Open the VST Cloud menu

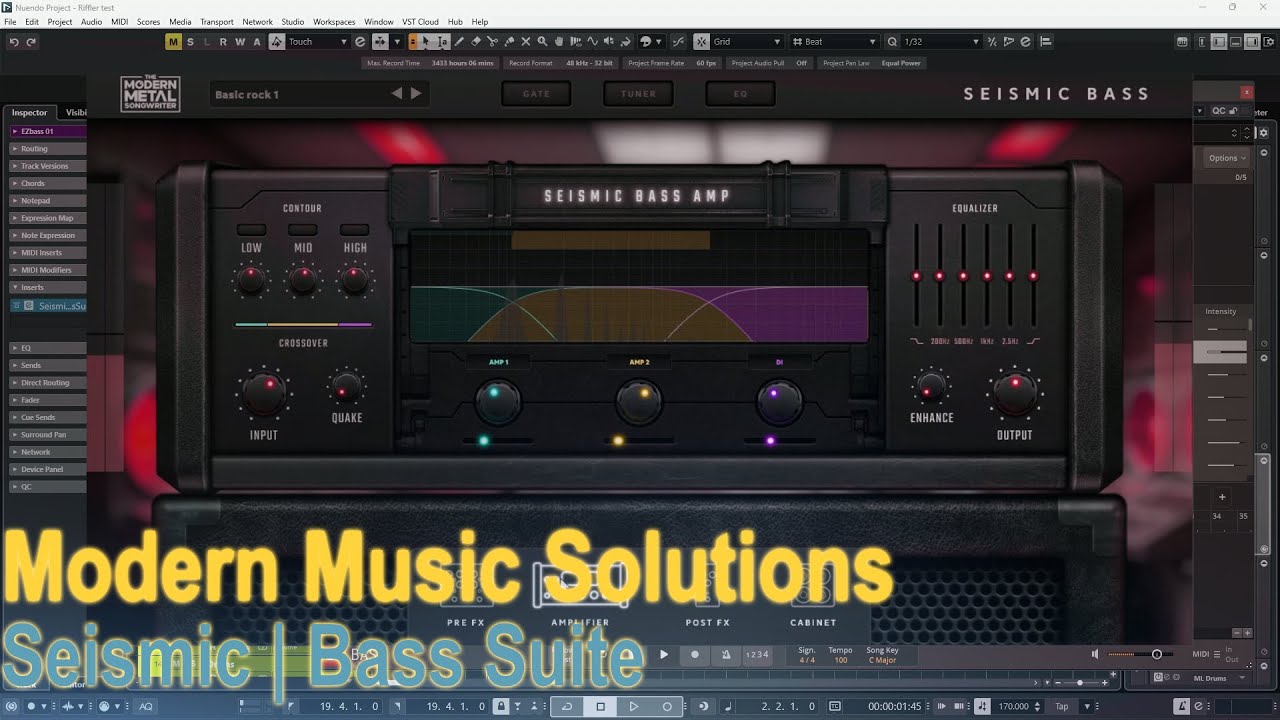click(x=420, y=22)
